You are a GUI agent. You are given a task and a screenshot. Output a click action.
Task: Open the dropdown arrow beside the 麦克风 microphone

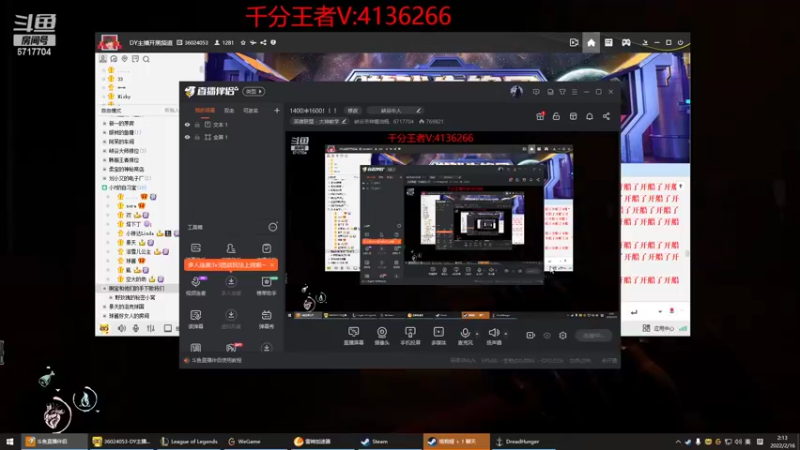[x=477, y=334]
